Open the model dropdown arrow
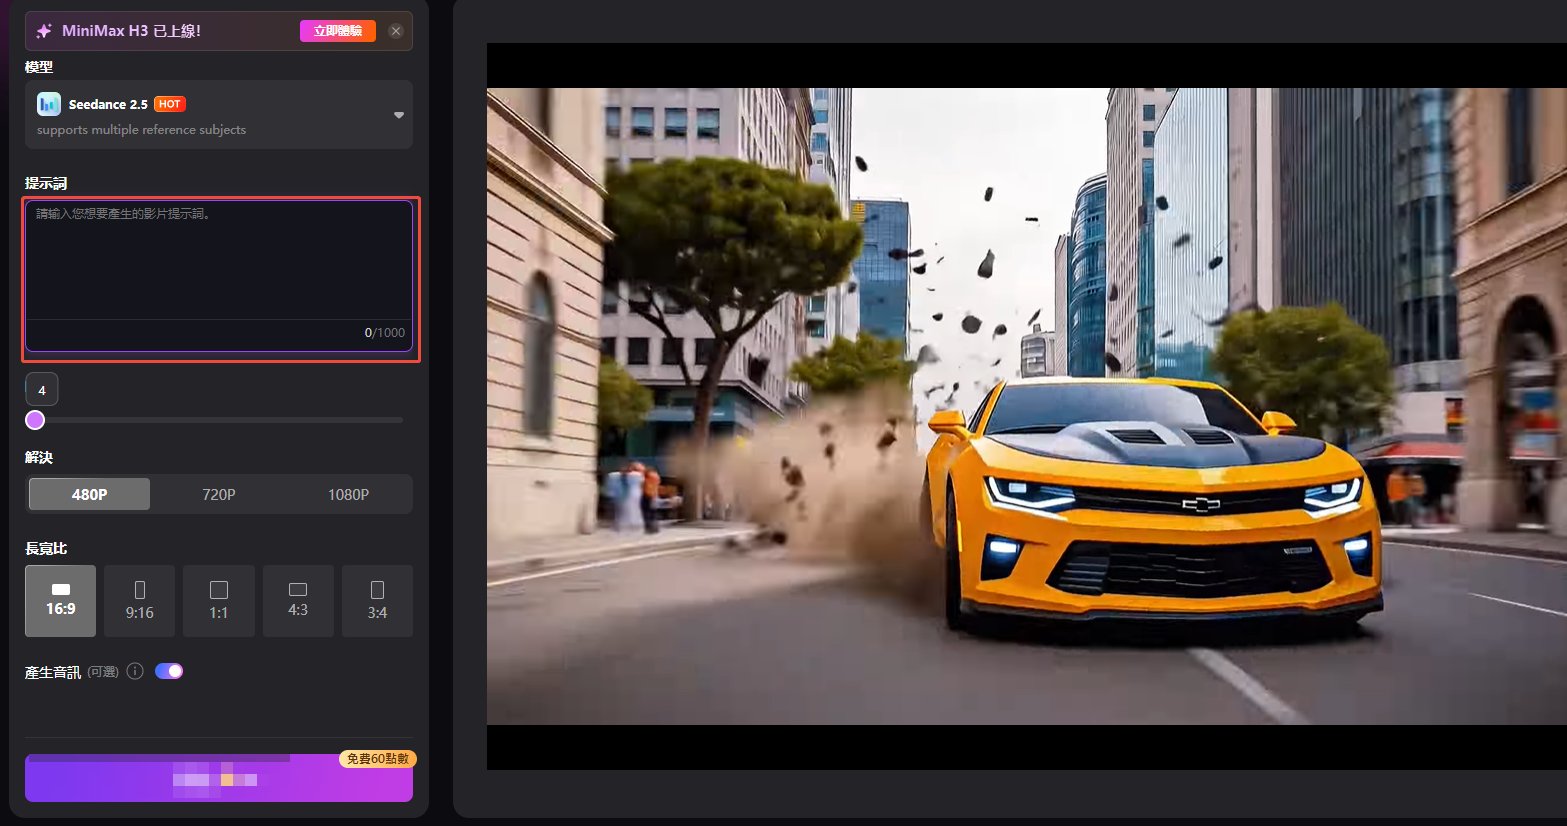The width and height of the screenshot is (1567, 826). 399,115
